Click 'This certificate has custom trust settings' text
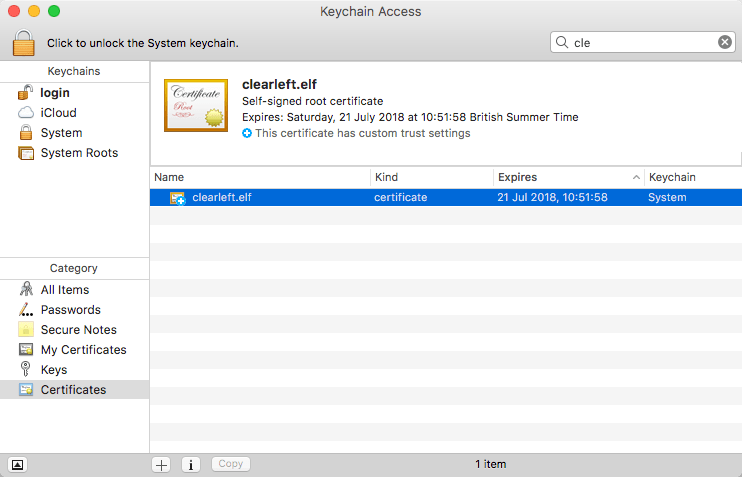This screenshot has width=742, height=477. (x=362, y=133)
